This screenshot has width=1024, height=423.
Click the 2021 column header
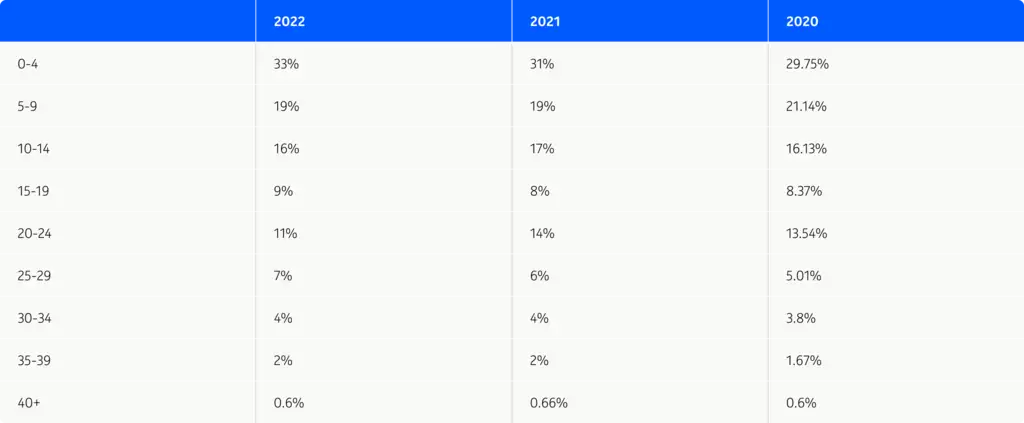point(545,22)
